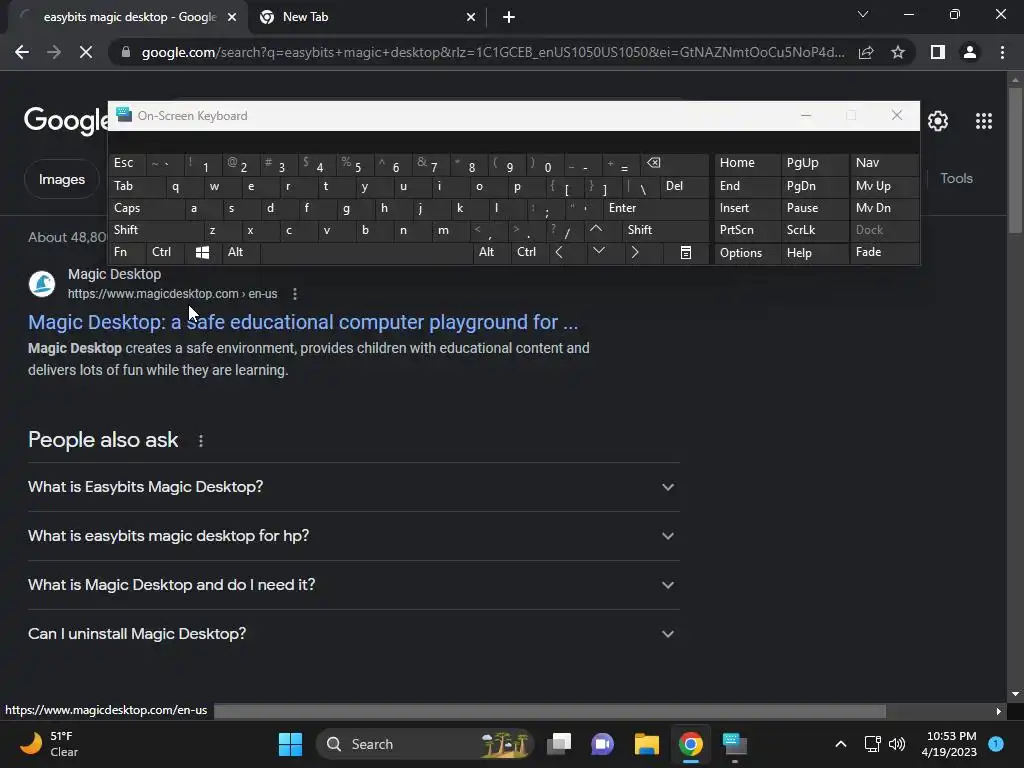Screen dimensions: 1024x768
Task: Expand 'What is easybits magic desktop for hp?'
Action: [353, 536]
